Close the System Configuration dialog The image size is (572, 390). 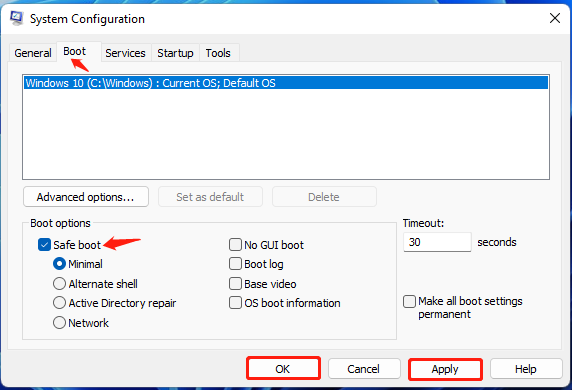coord(554,18)
